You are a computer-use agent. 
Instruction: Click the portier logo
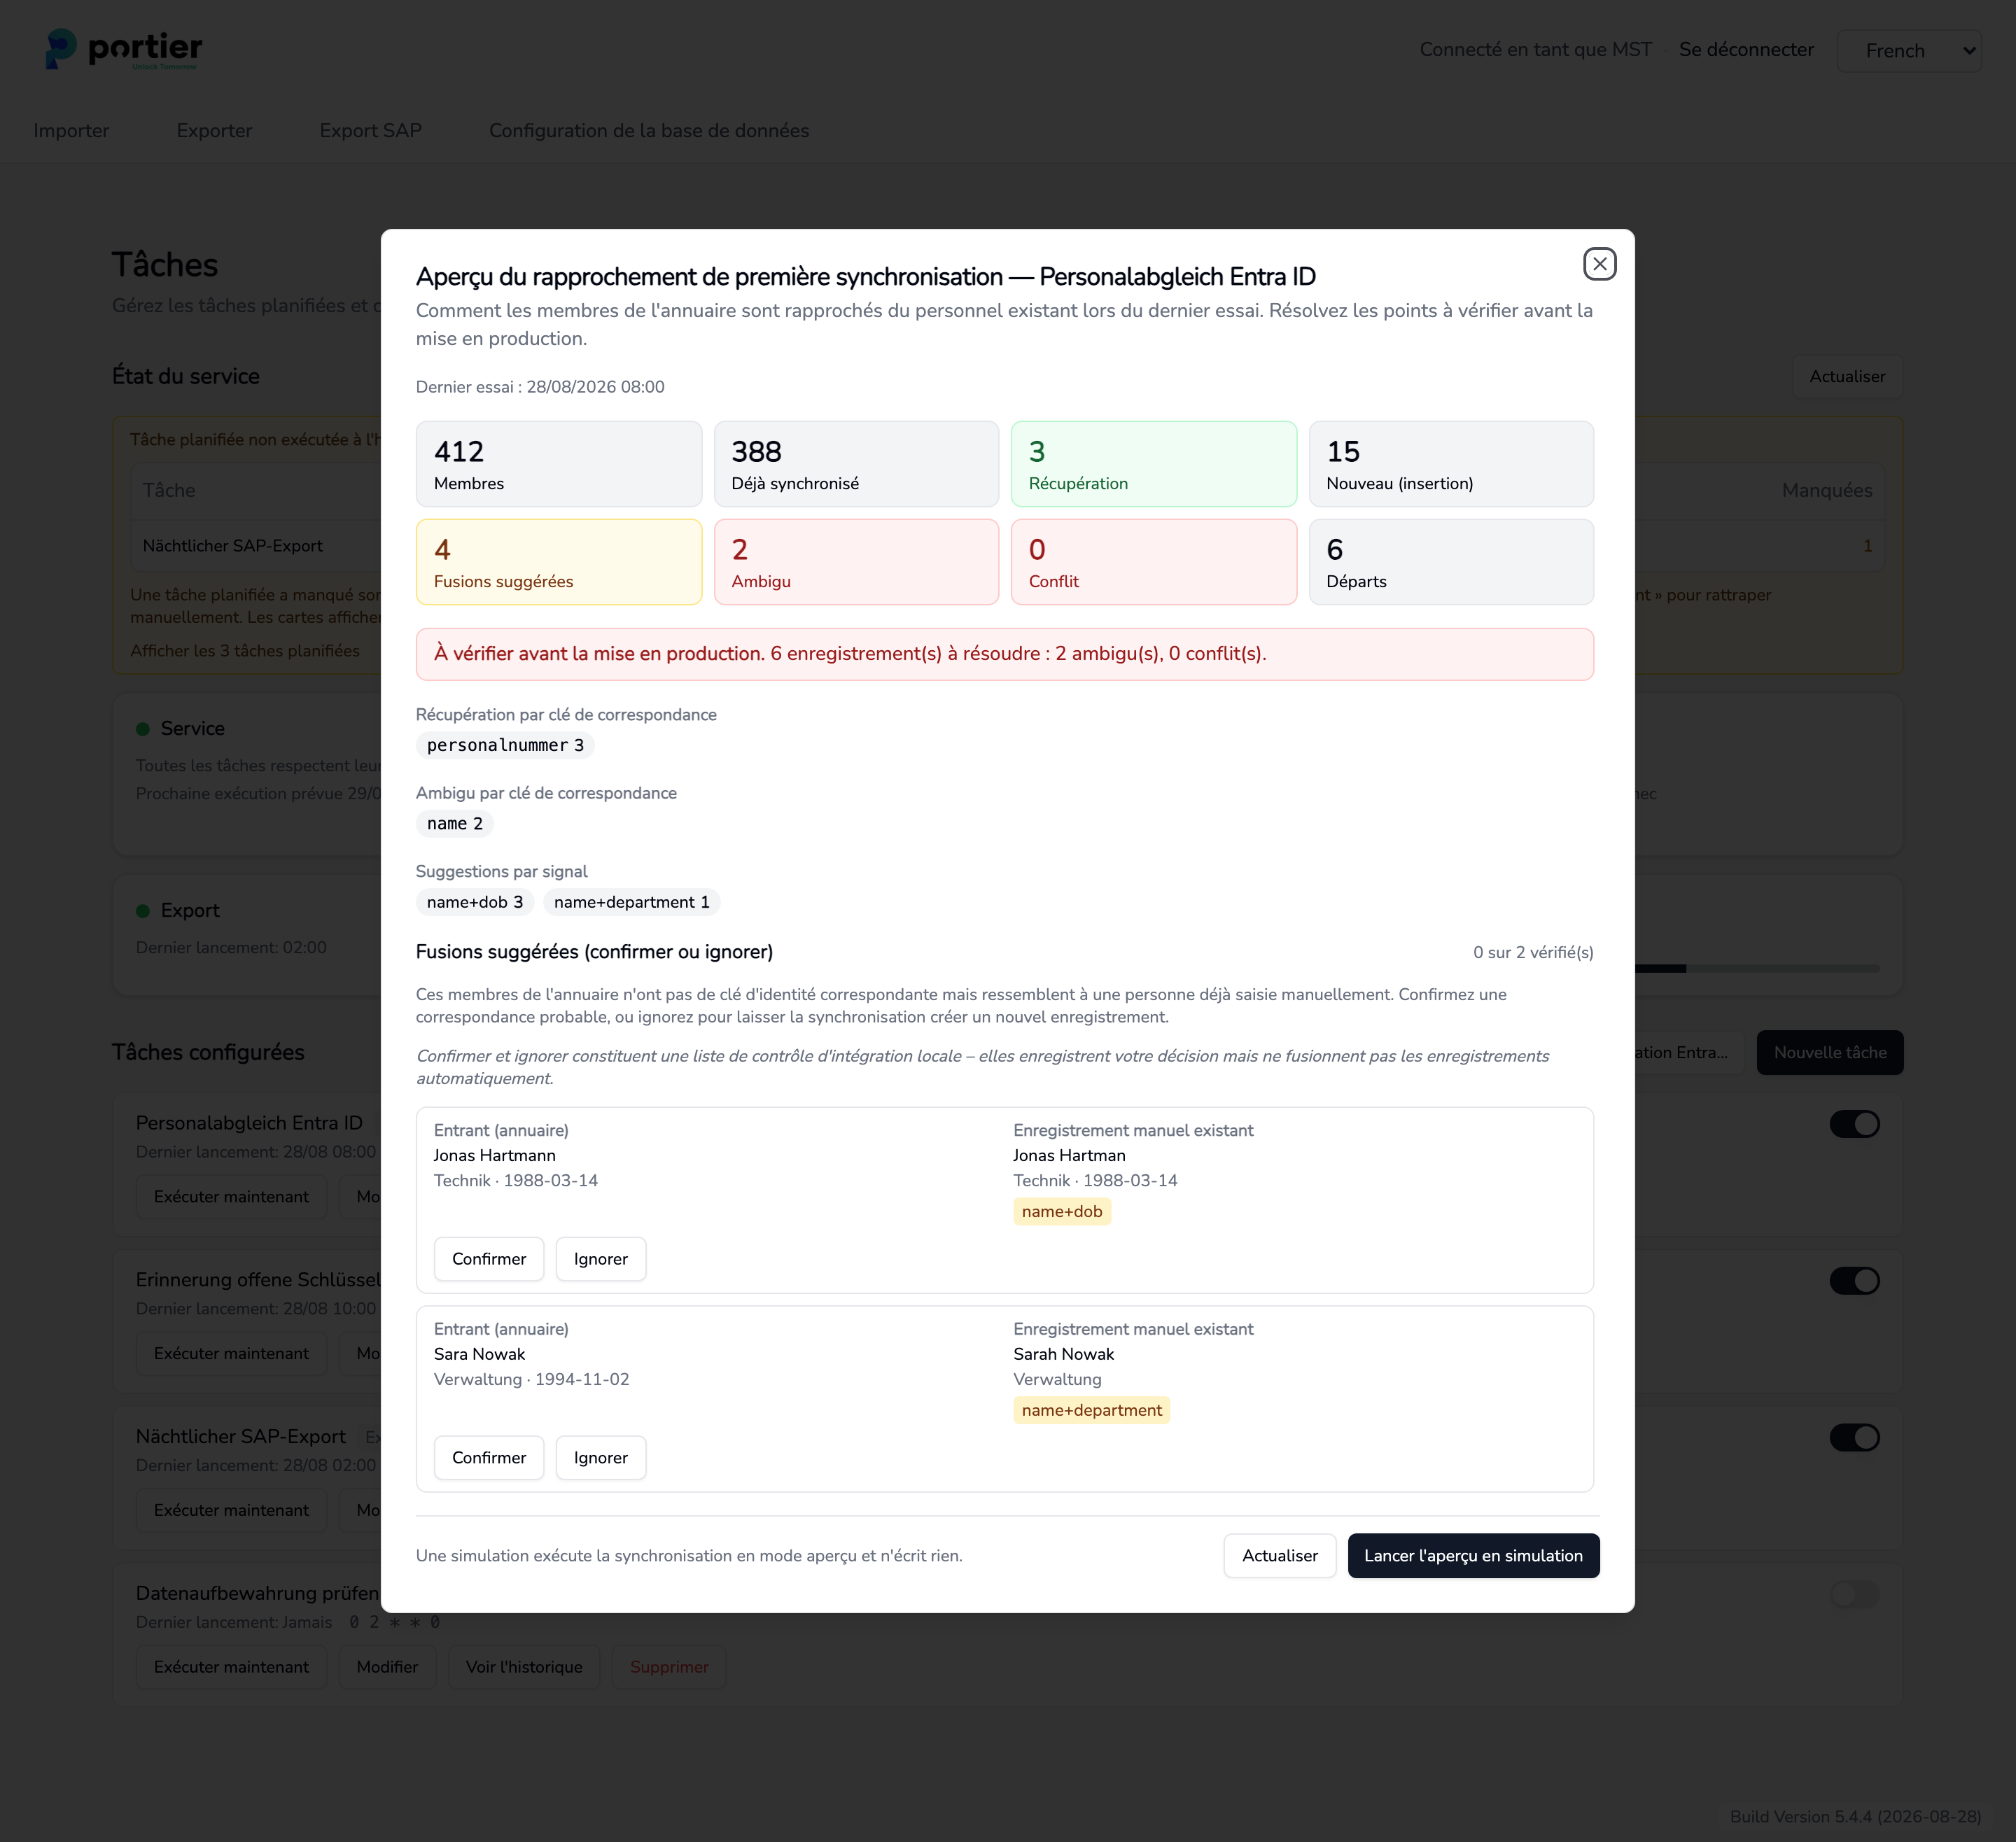pos(124,49)
